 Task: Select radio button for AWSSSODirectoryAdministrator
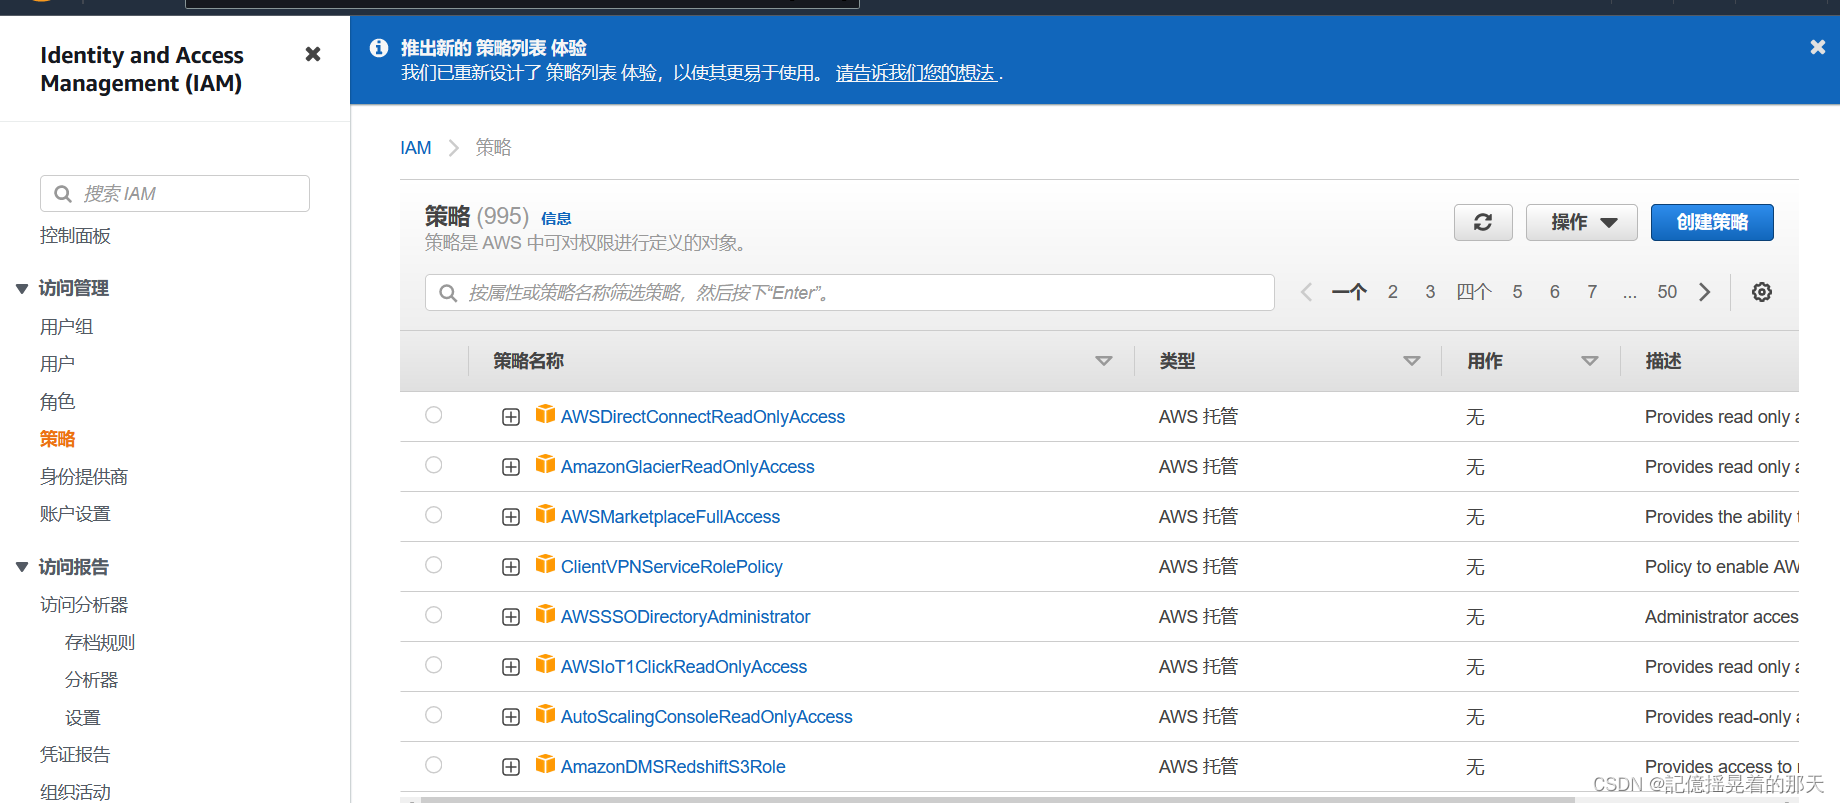(x=433, y=615)
